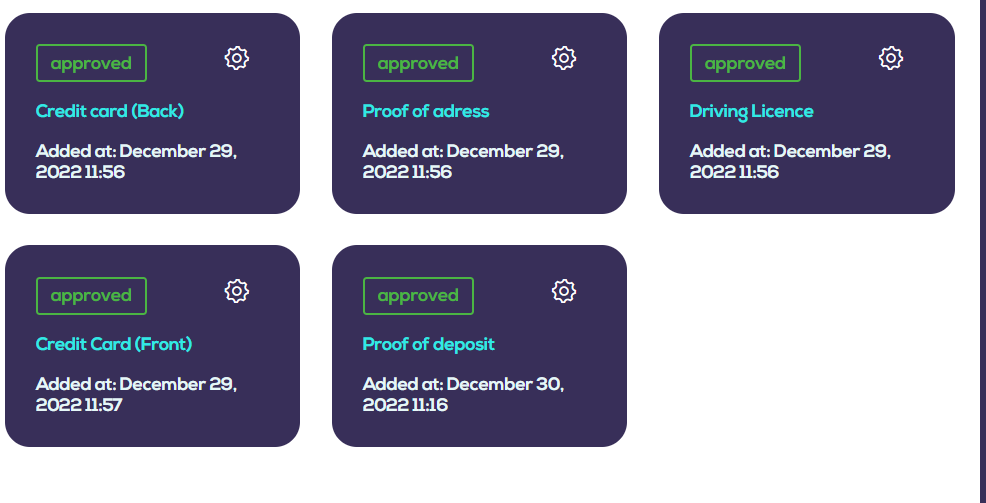
Task: Open the Credit card (Back) document title
Action: tap(110, 111)
